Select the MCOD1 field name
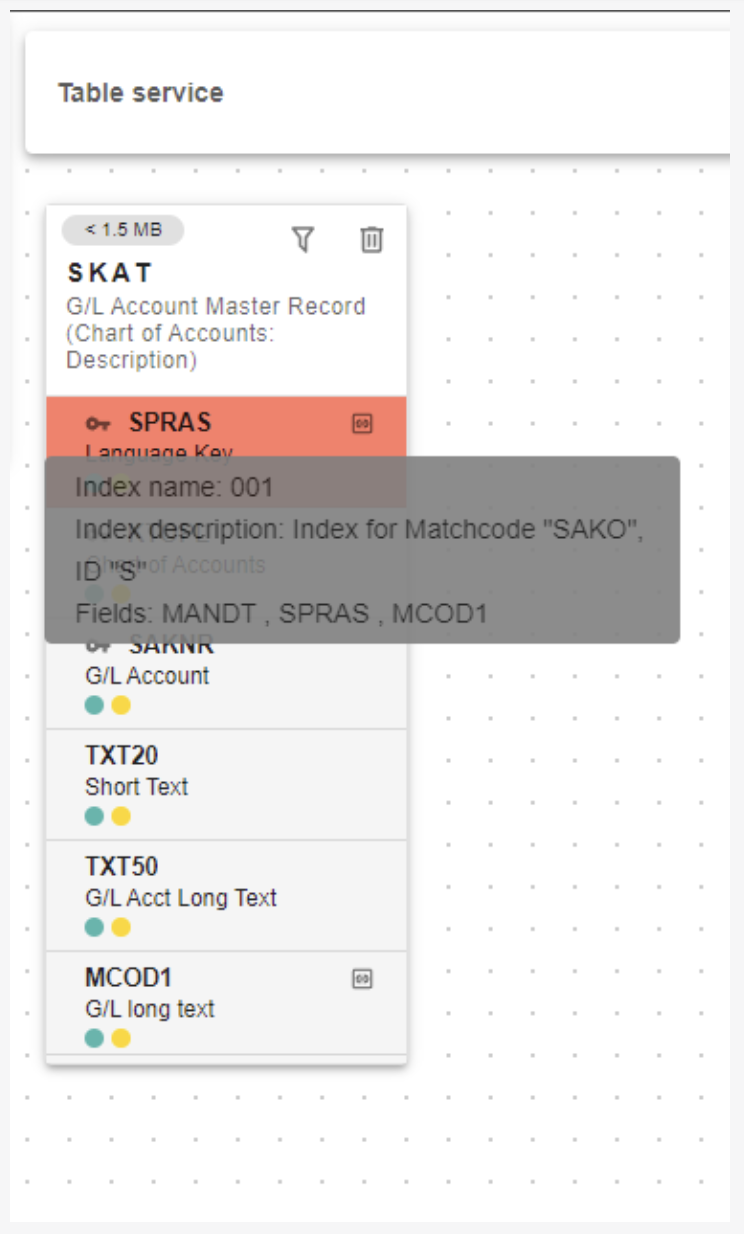 (x=129, y=977)
